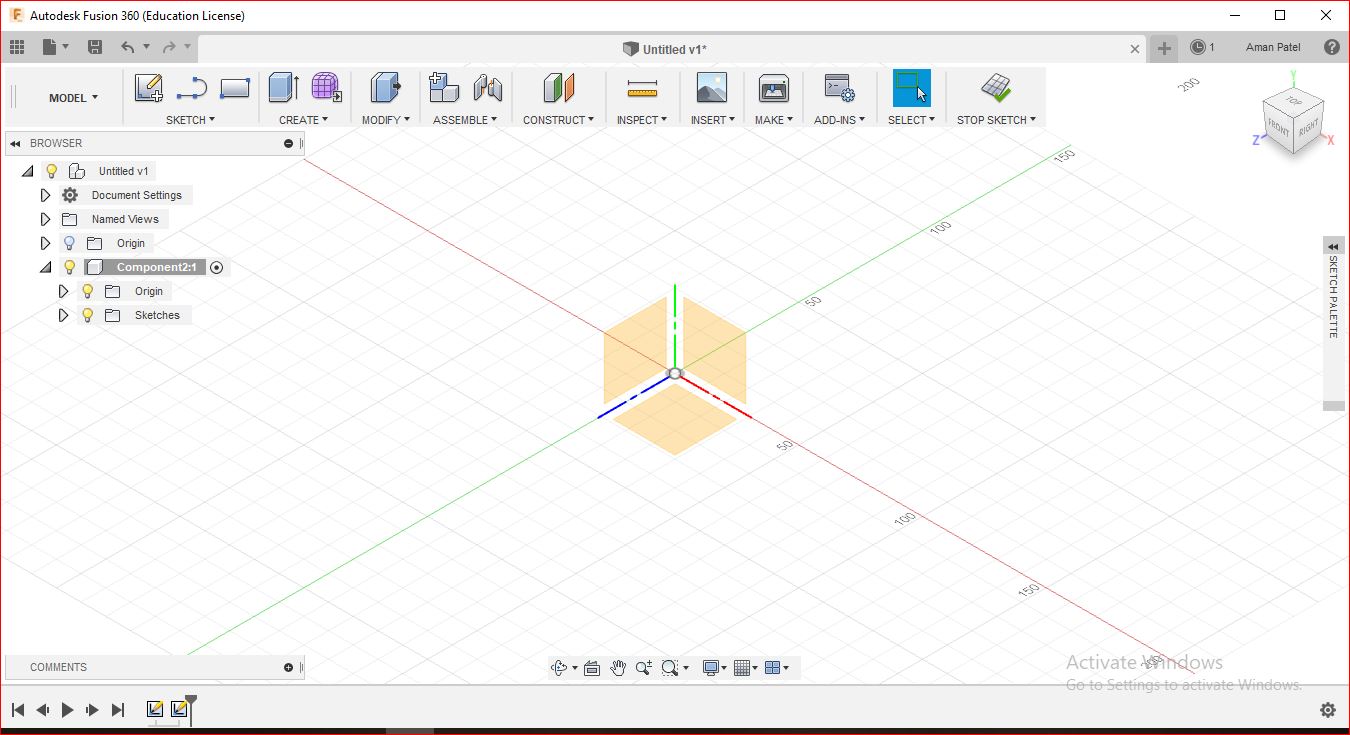Open timeline settings gear

coord(1328,710)
